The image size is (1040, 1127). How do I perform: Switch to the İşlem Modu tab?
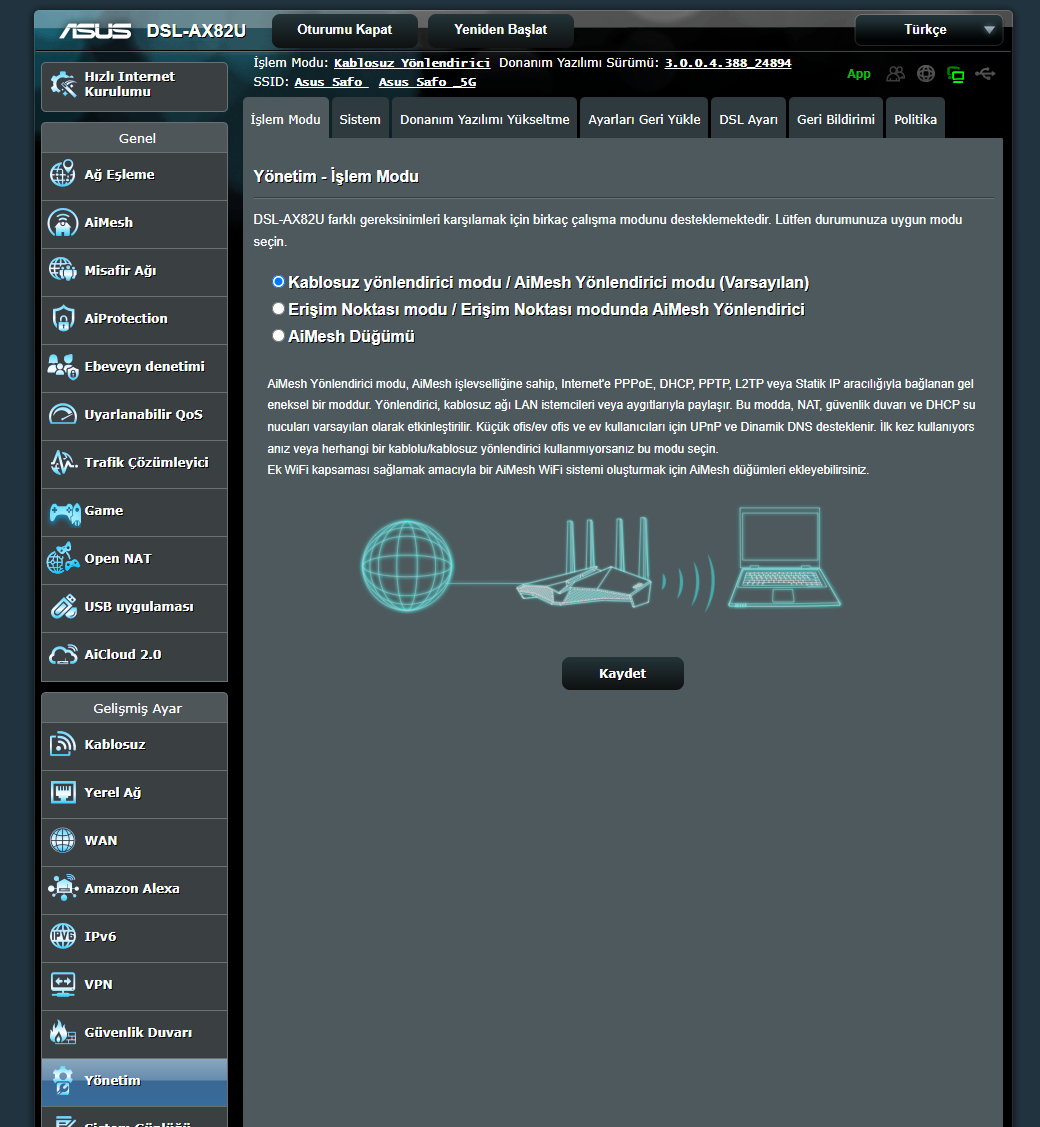click(286, 119)
